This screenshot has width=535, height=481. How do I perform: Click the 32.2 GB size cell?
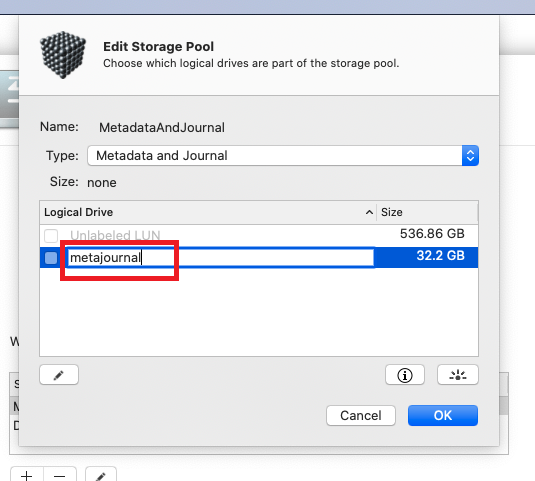[x=440, y=256]
